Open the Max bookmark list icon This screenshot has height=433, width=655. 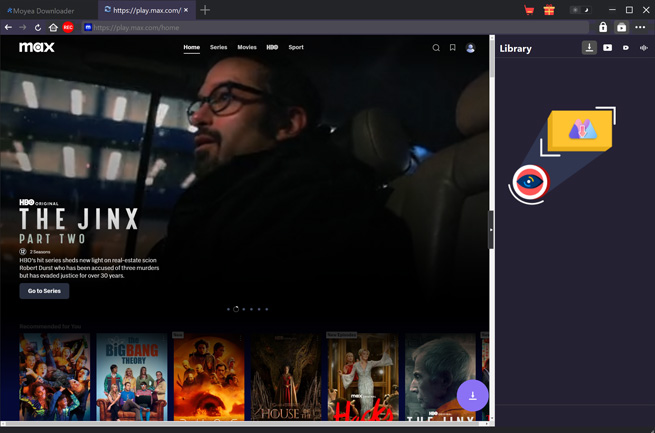[453, 48]
